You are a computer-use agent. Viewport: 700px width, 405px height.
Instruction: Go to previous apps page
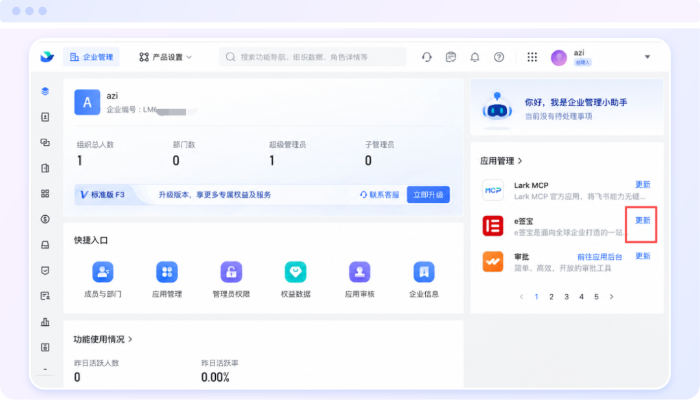(521, 296)
